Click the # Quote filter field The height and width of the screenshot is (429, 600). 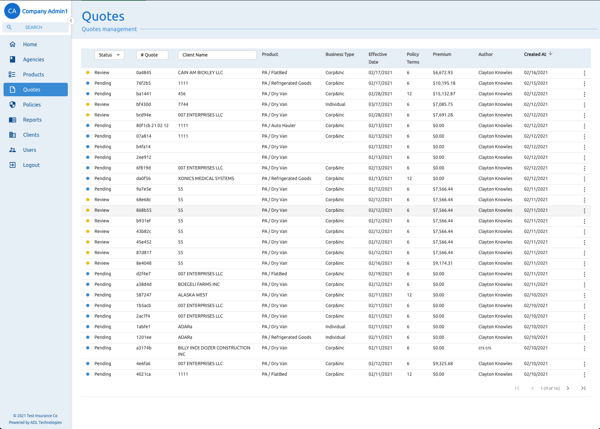(x=152, y=55)
